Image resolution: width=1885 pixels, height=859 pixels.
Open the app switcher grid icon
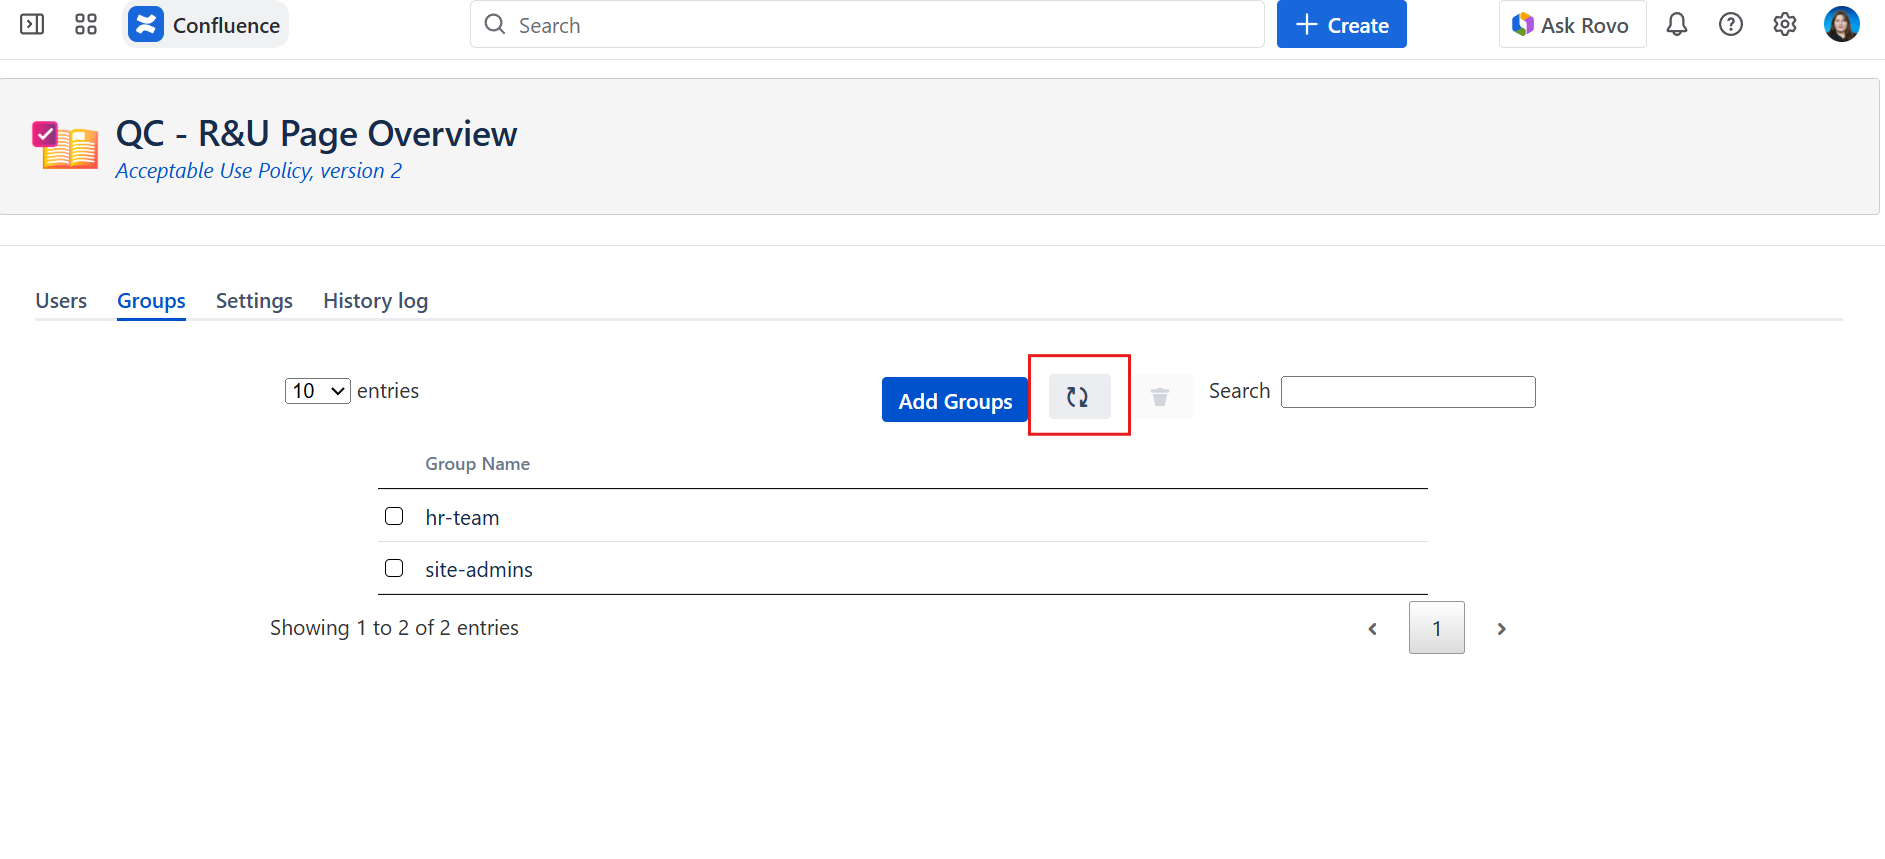tap(86, 25)
